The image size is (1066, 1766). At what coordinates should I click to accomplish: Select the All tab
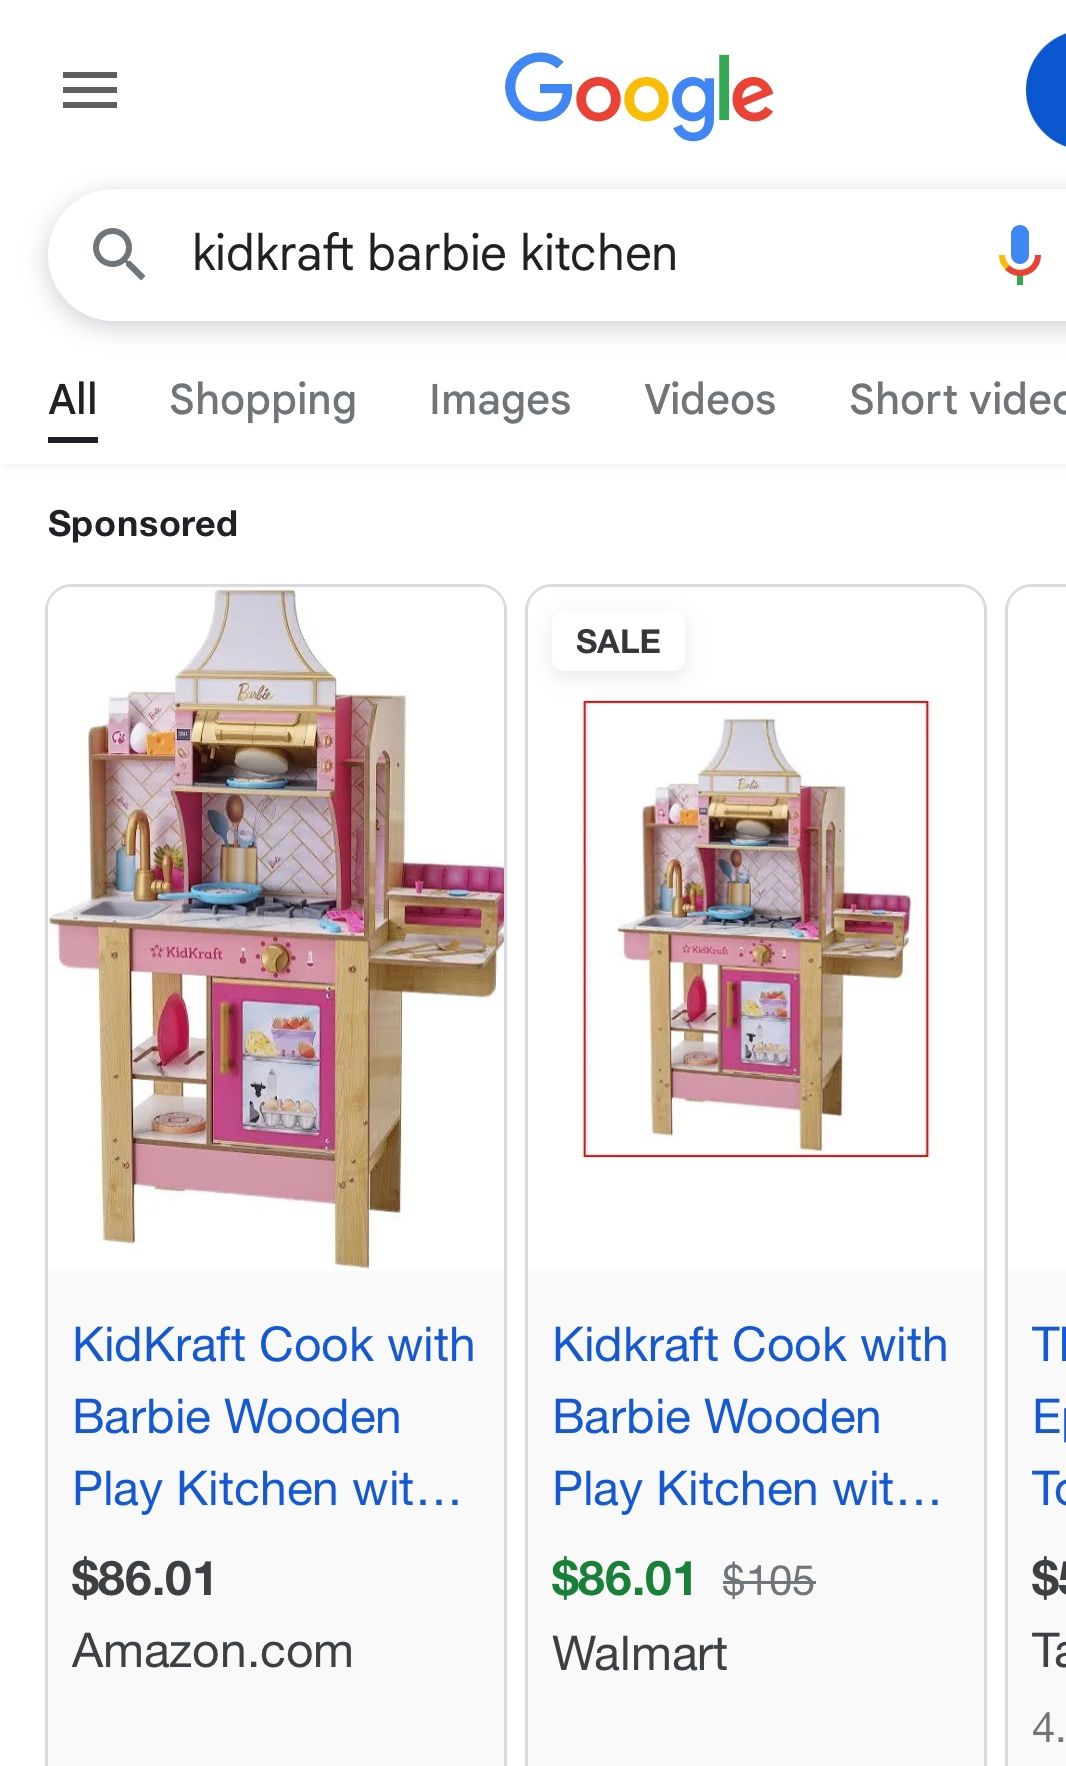click(x=73, y=400)
